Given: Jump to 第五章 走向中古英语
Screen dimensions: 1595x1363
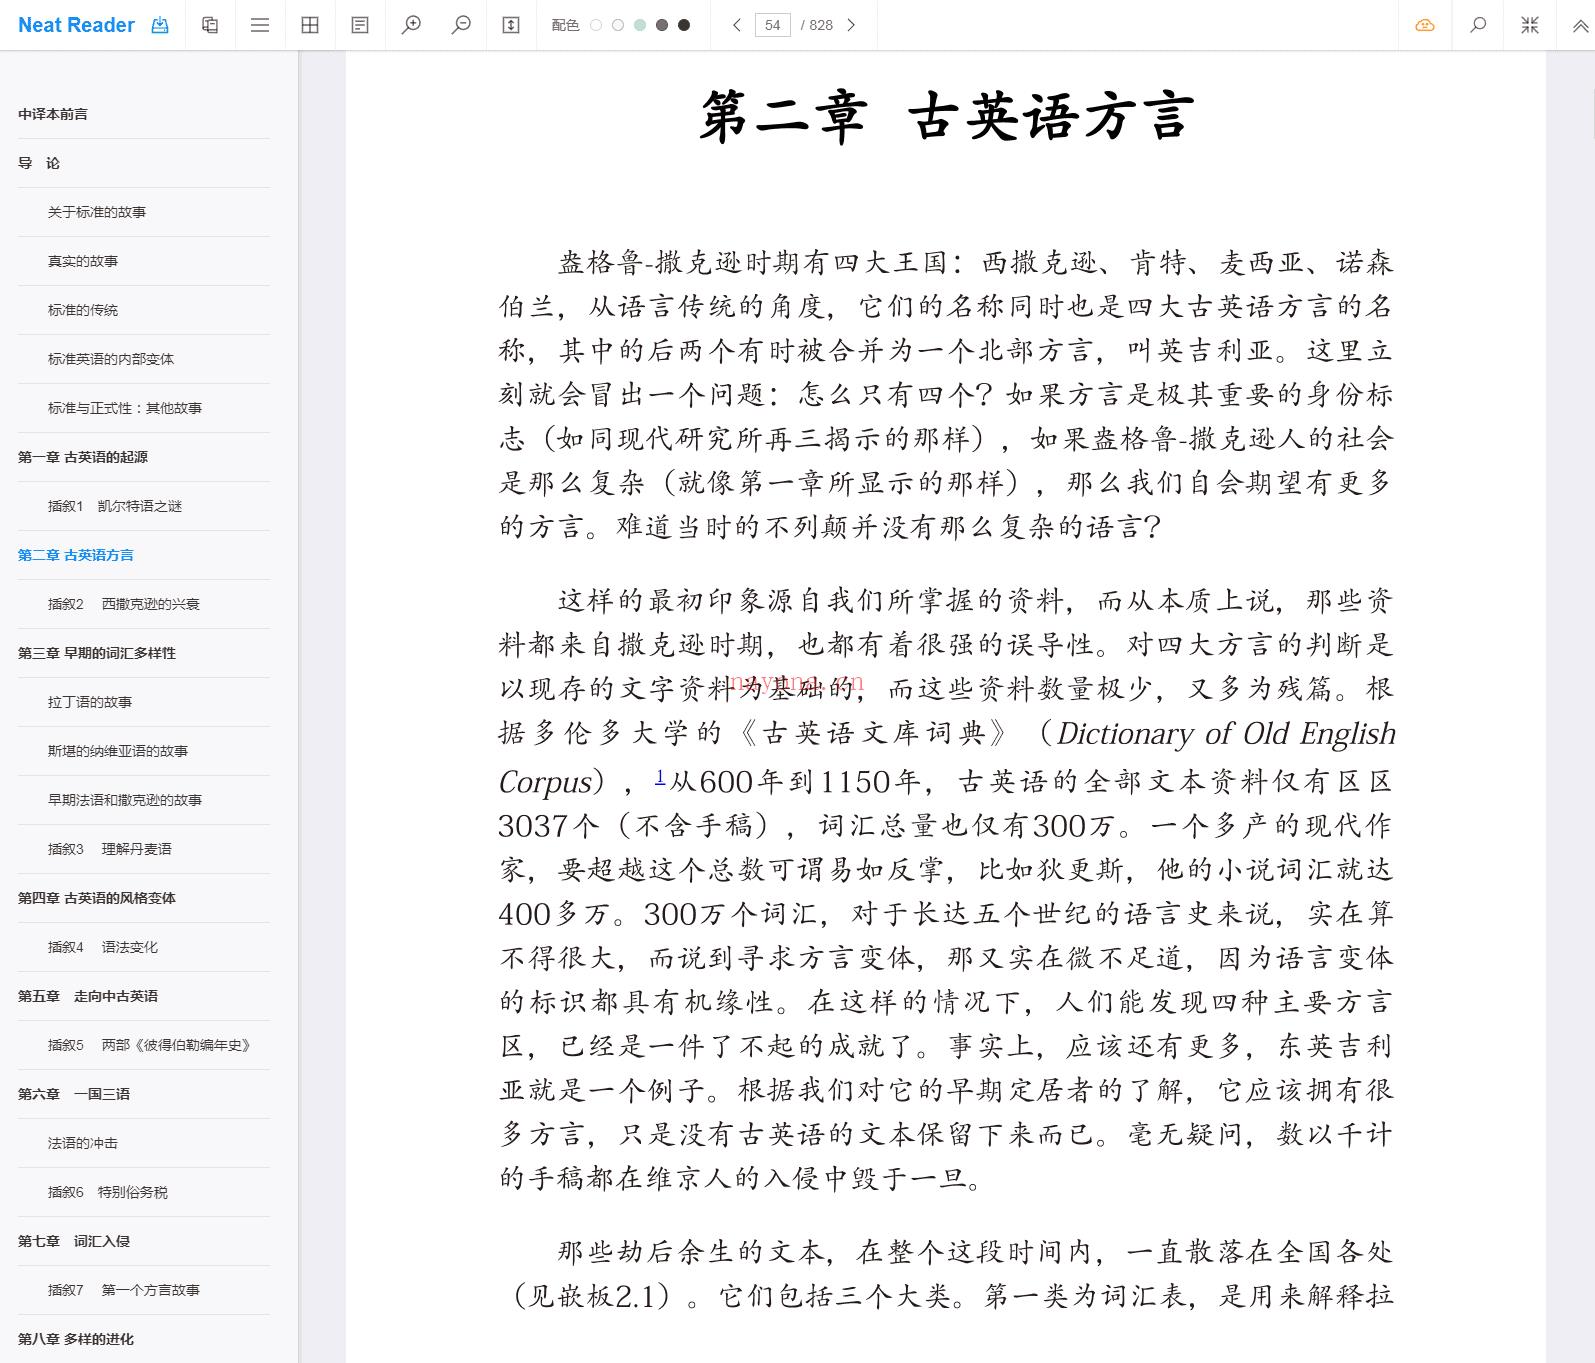Looking at the screenshot, I should pyautogui.click(x=88, y=996).
